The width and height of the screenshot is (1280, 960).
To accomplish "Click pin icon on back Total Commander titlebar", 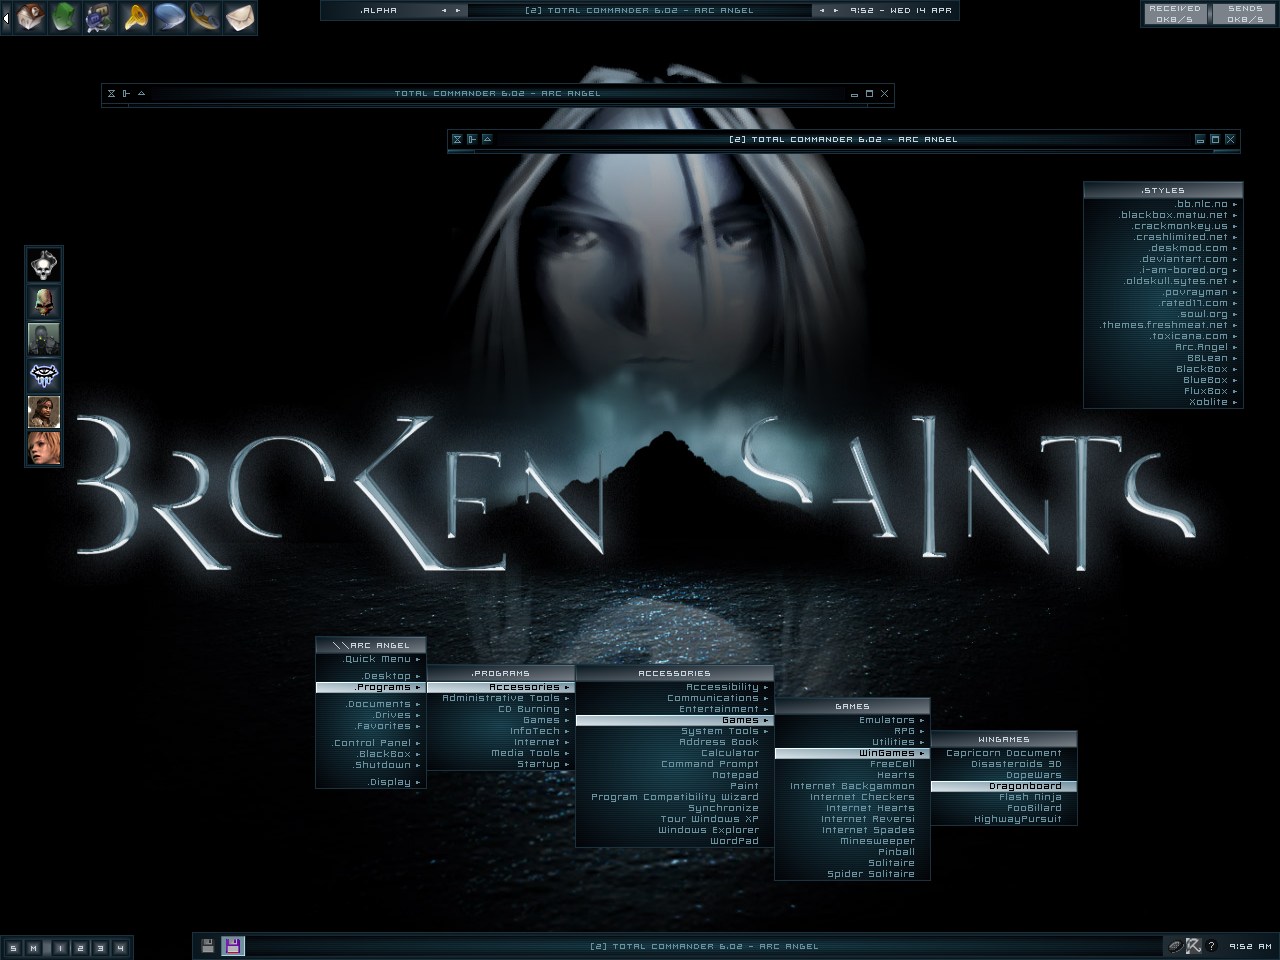I will pyautogui.click(x=126, y=94).
